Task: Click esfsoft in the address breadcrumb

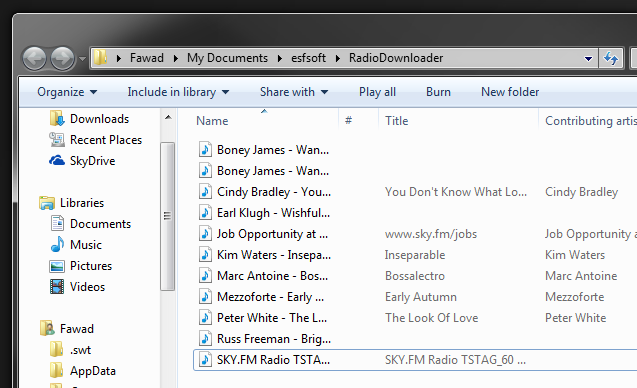Action: coord(308,58)
